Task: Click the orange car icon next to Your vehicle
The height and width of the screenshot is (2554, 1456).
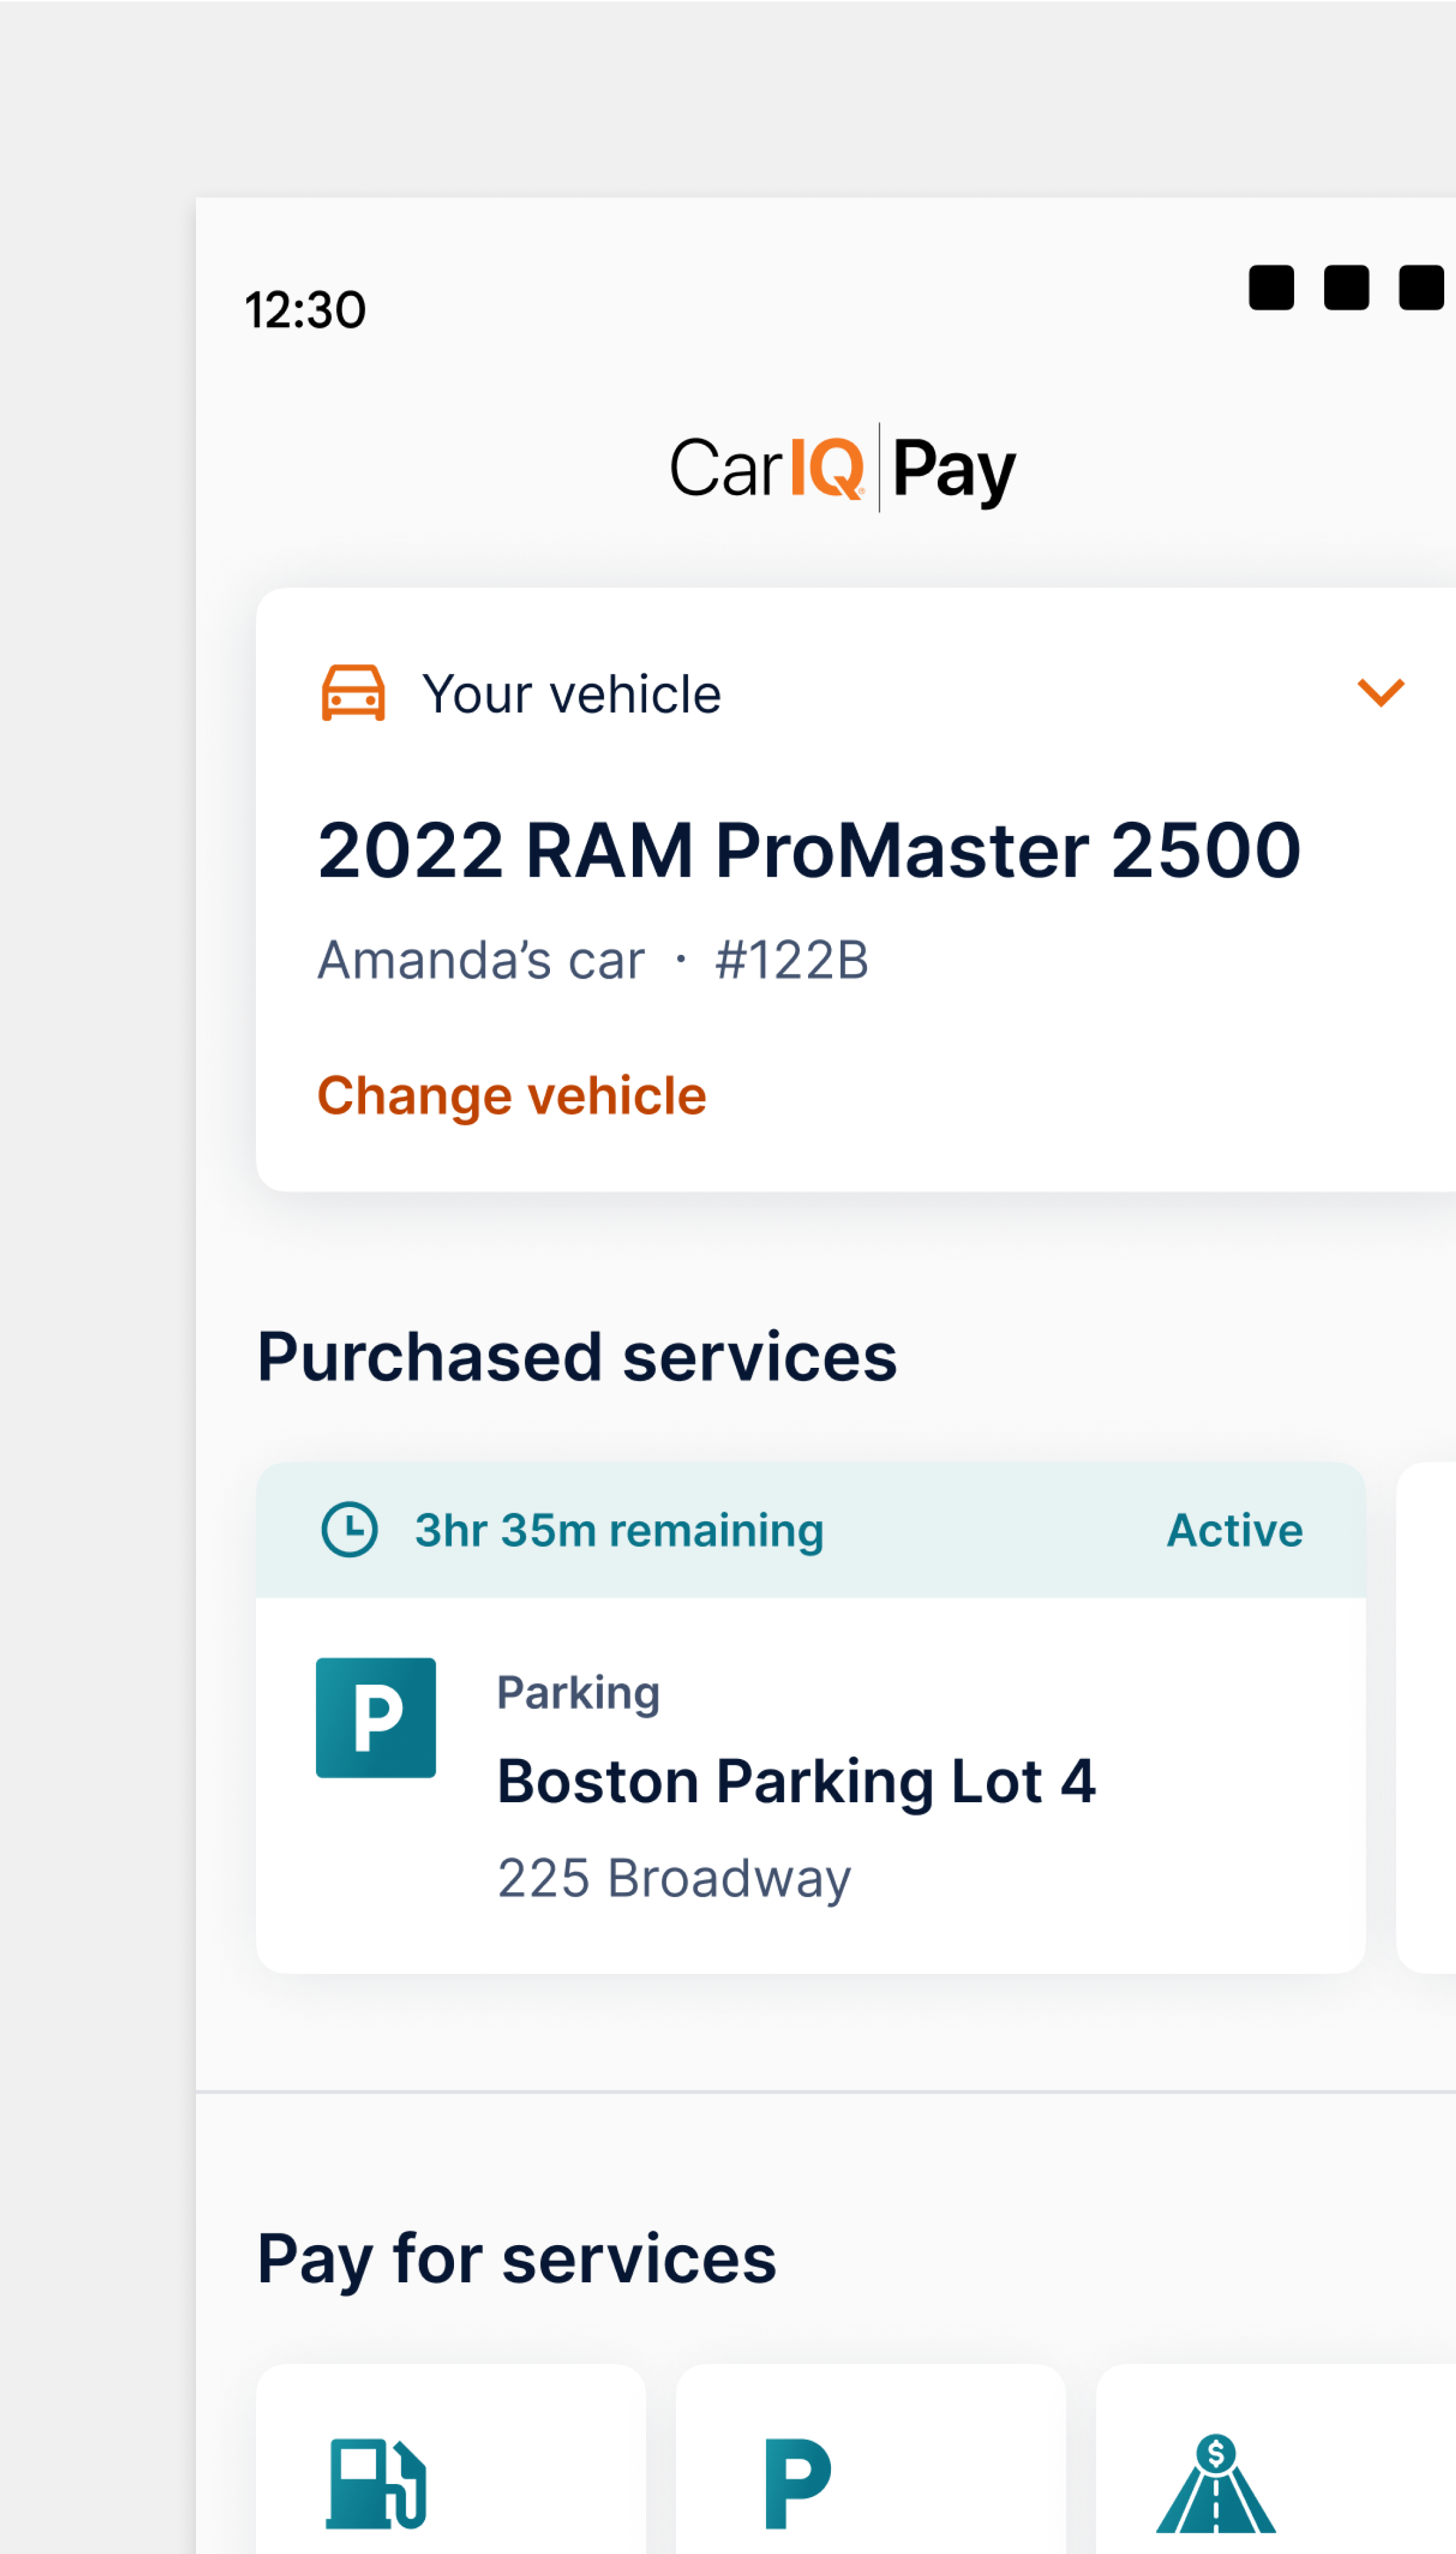Action: [352, 691]
